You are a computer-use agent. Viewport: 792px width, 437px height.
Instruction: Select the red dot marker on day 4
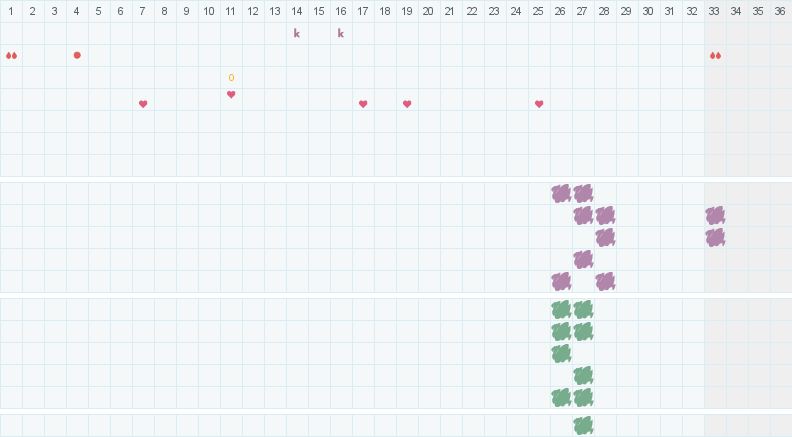pos(77,55)
